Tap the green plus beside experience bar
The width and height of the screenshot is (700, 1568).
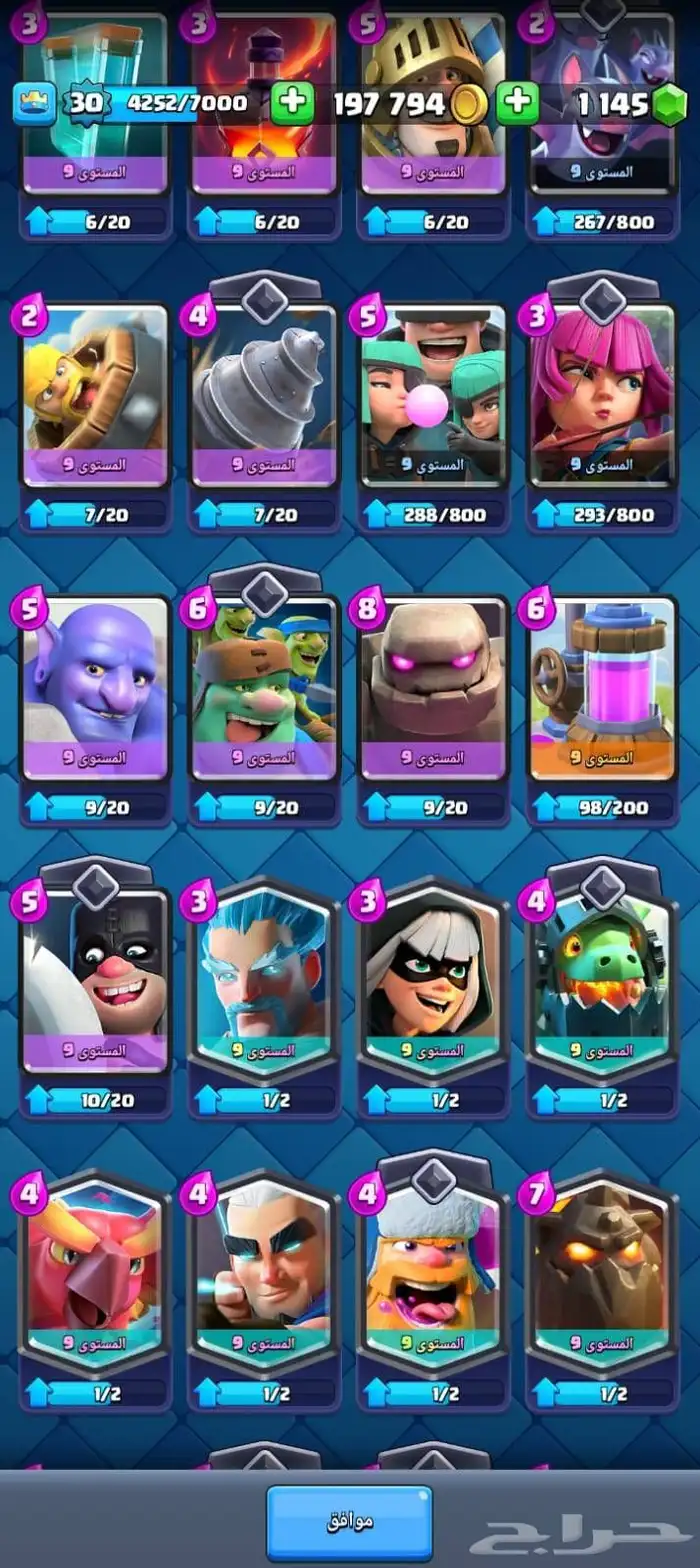coord(291,103)
